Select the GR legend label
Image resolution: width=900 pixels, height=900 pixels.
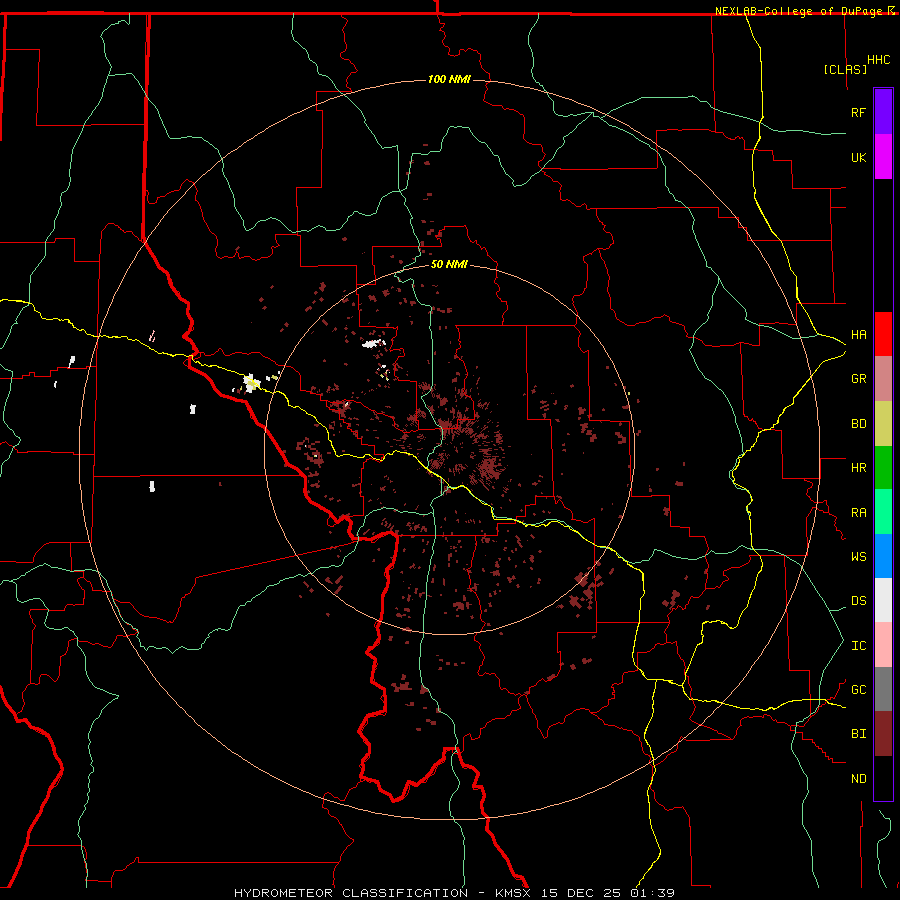(858, 379)
